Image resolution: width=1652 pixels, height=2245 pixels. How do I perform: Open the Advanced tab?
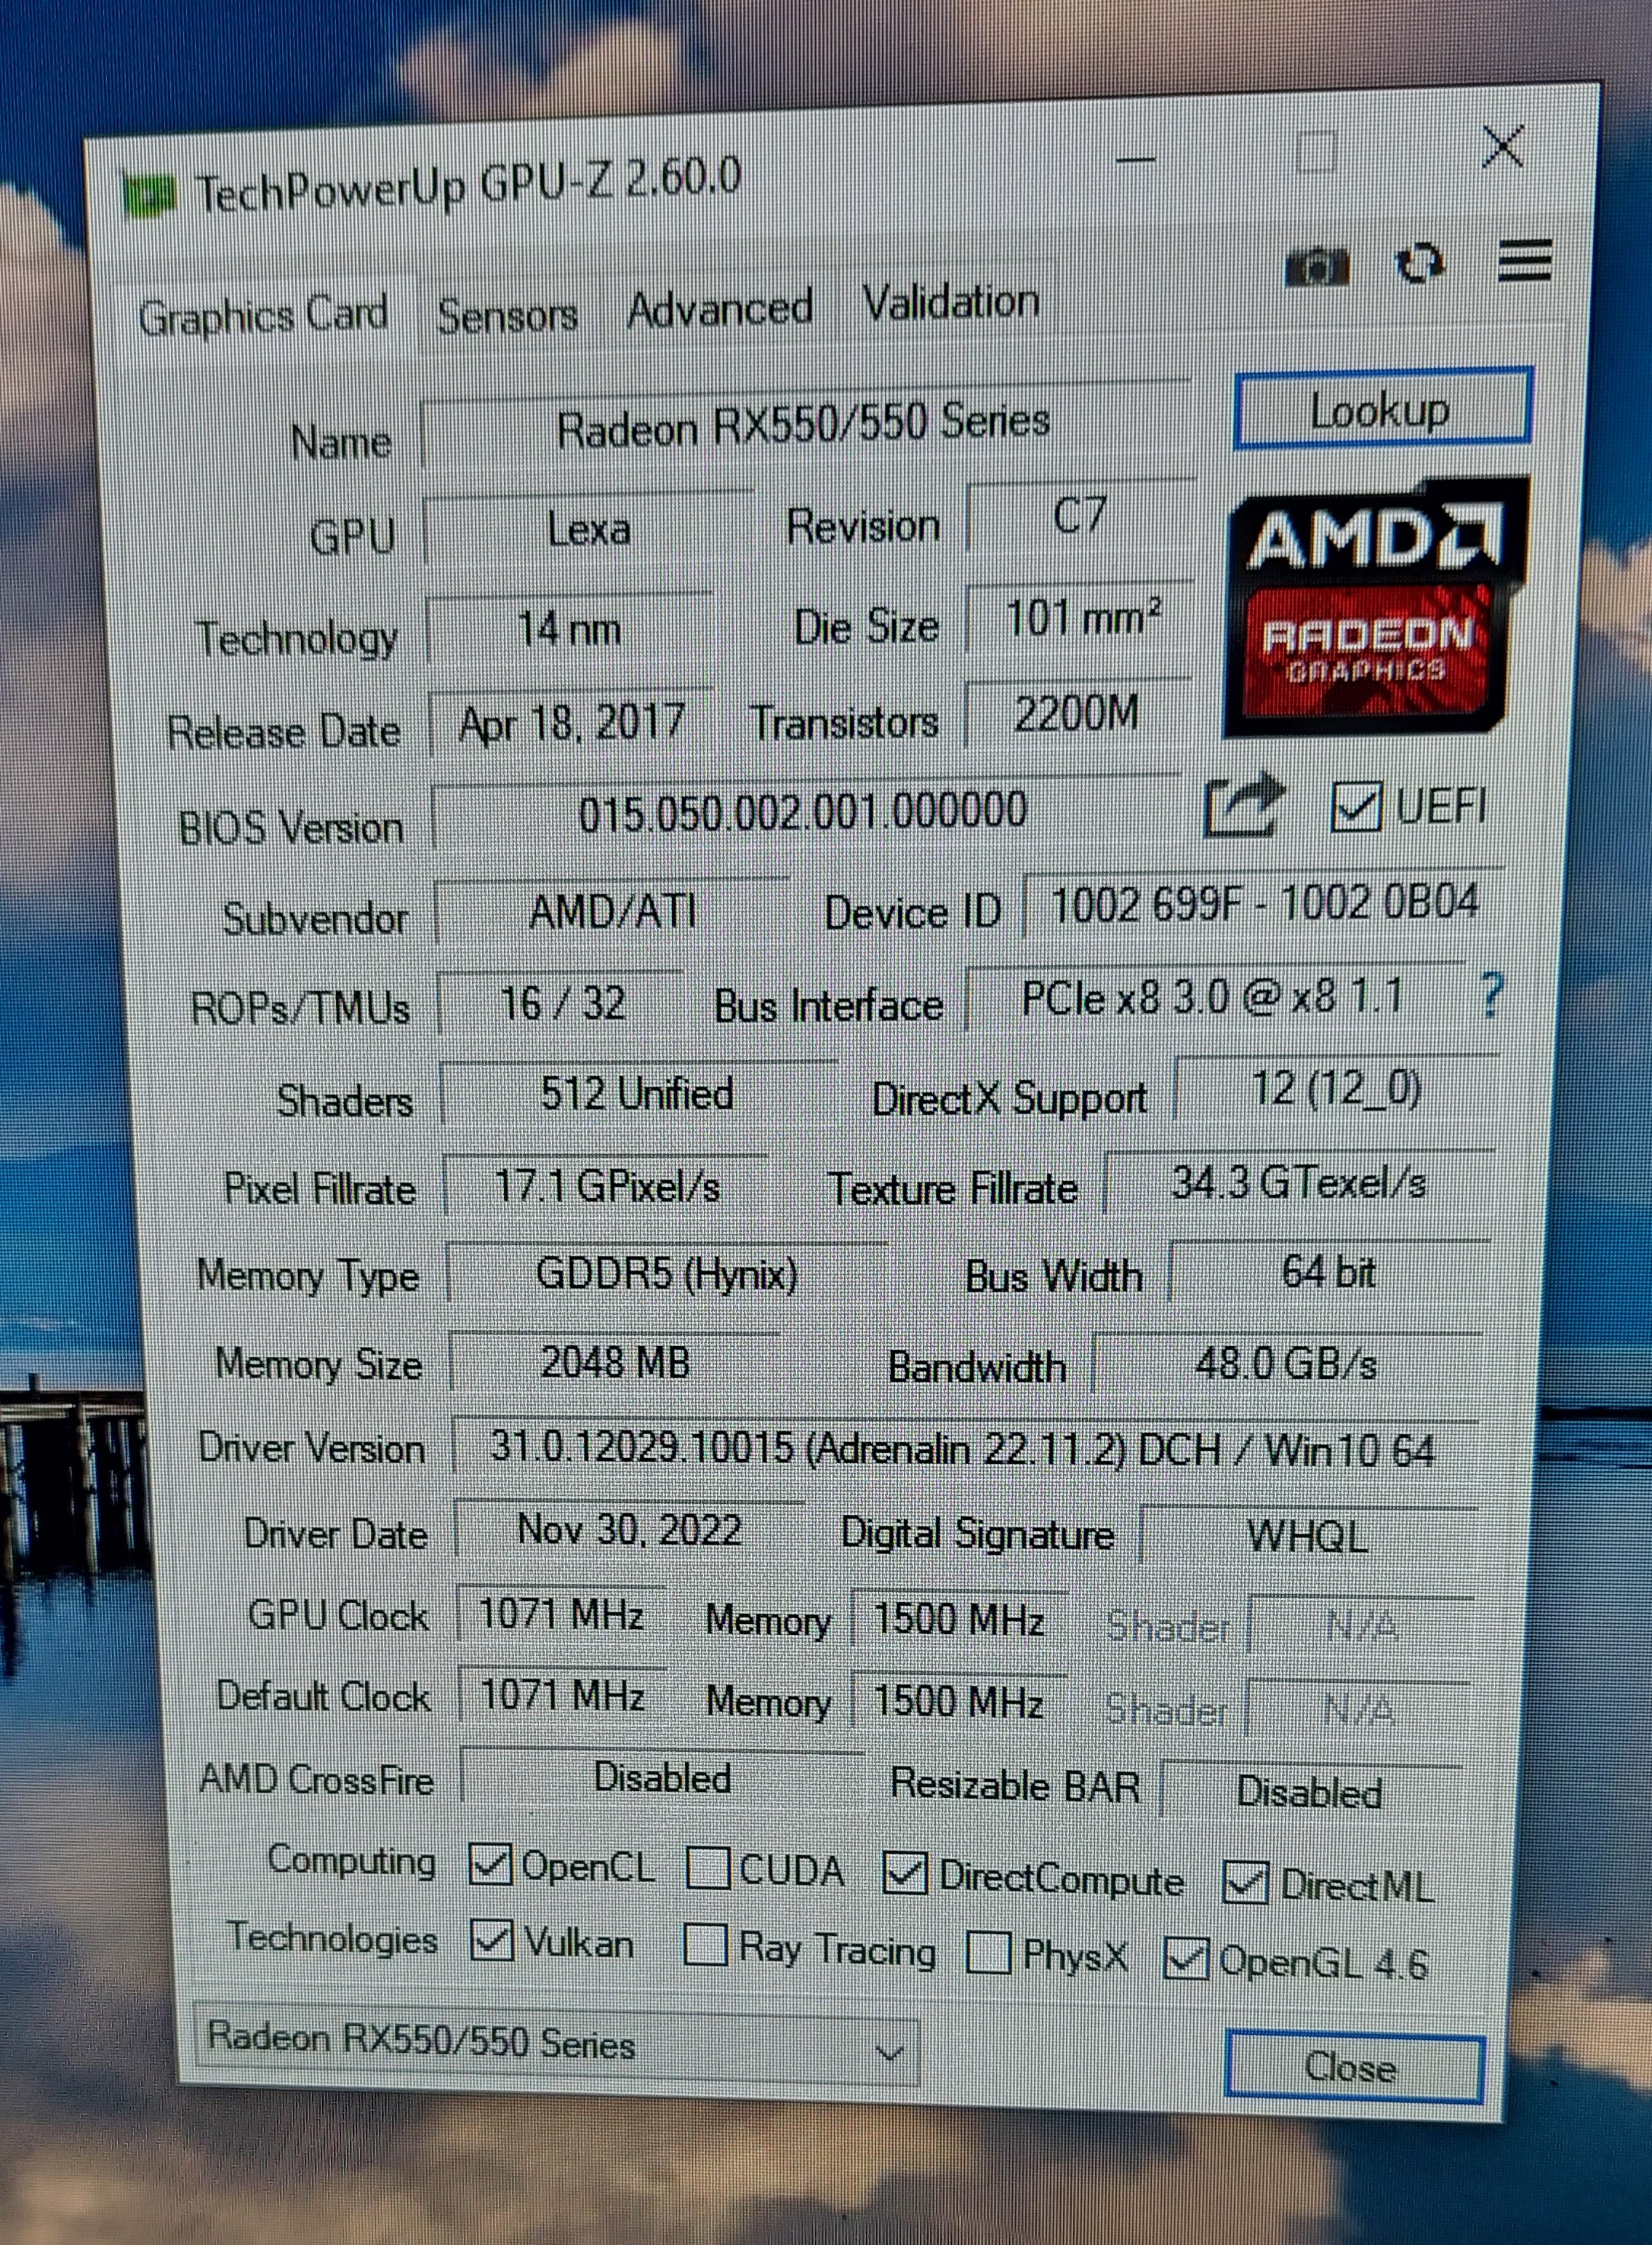point(719,308)
